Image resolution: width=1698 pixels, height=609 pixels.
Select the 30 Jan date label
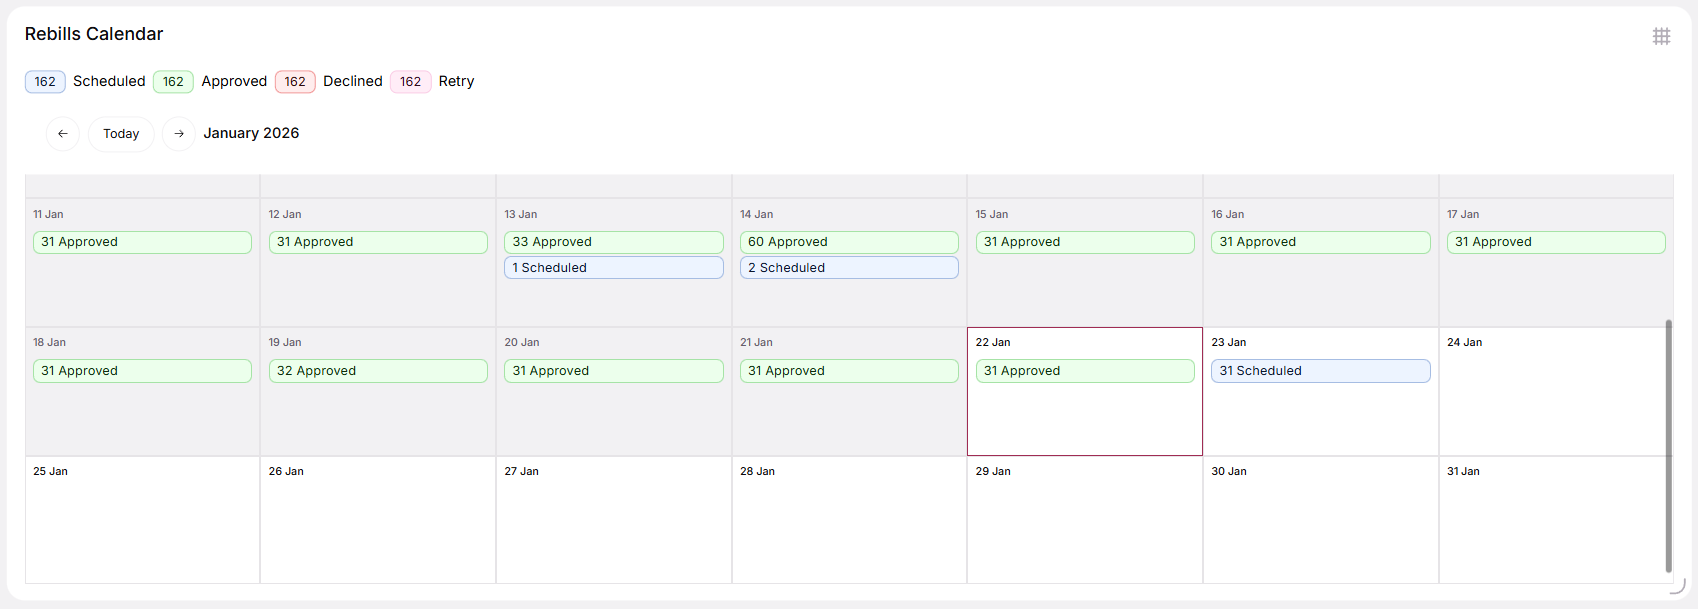point(1229,471)
